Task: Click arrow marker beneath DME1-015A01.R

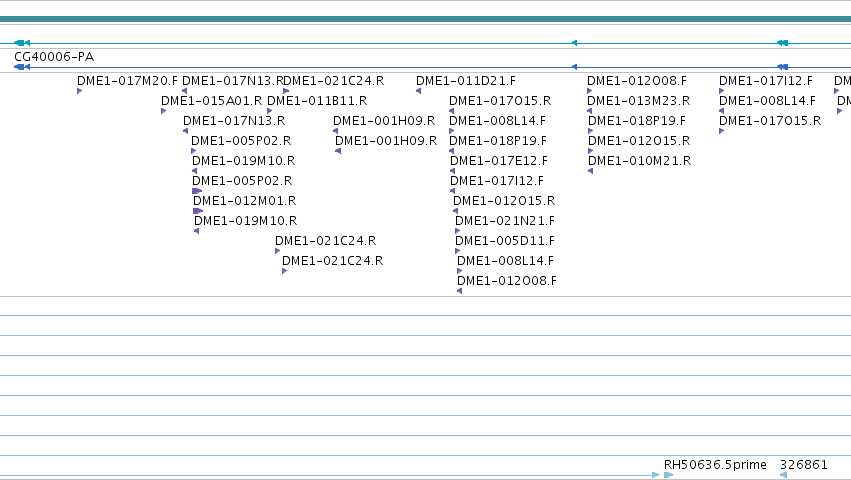Action: (x=163, y=111)
